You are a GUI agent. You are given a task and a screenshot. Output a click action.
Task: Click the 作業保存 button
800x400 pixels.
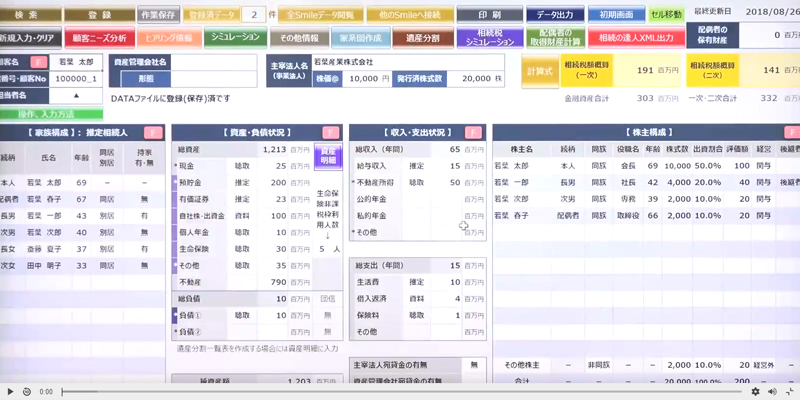click(x=158, y=15)
